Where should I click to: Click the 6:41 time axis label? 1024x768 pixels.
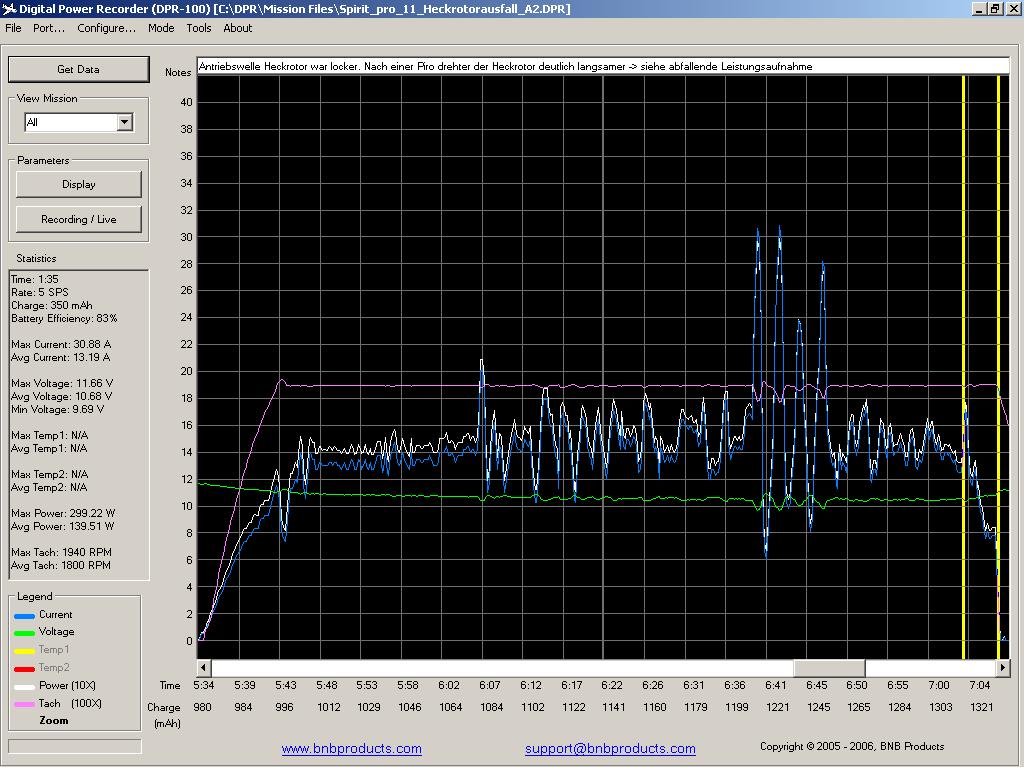(776, 685)
